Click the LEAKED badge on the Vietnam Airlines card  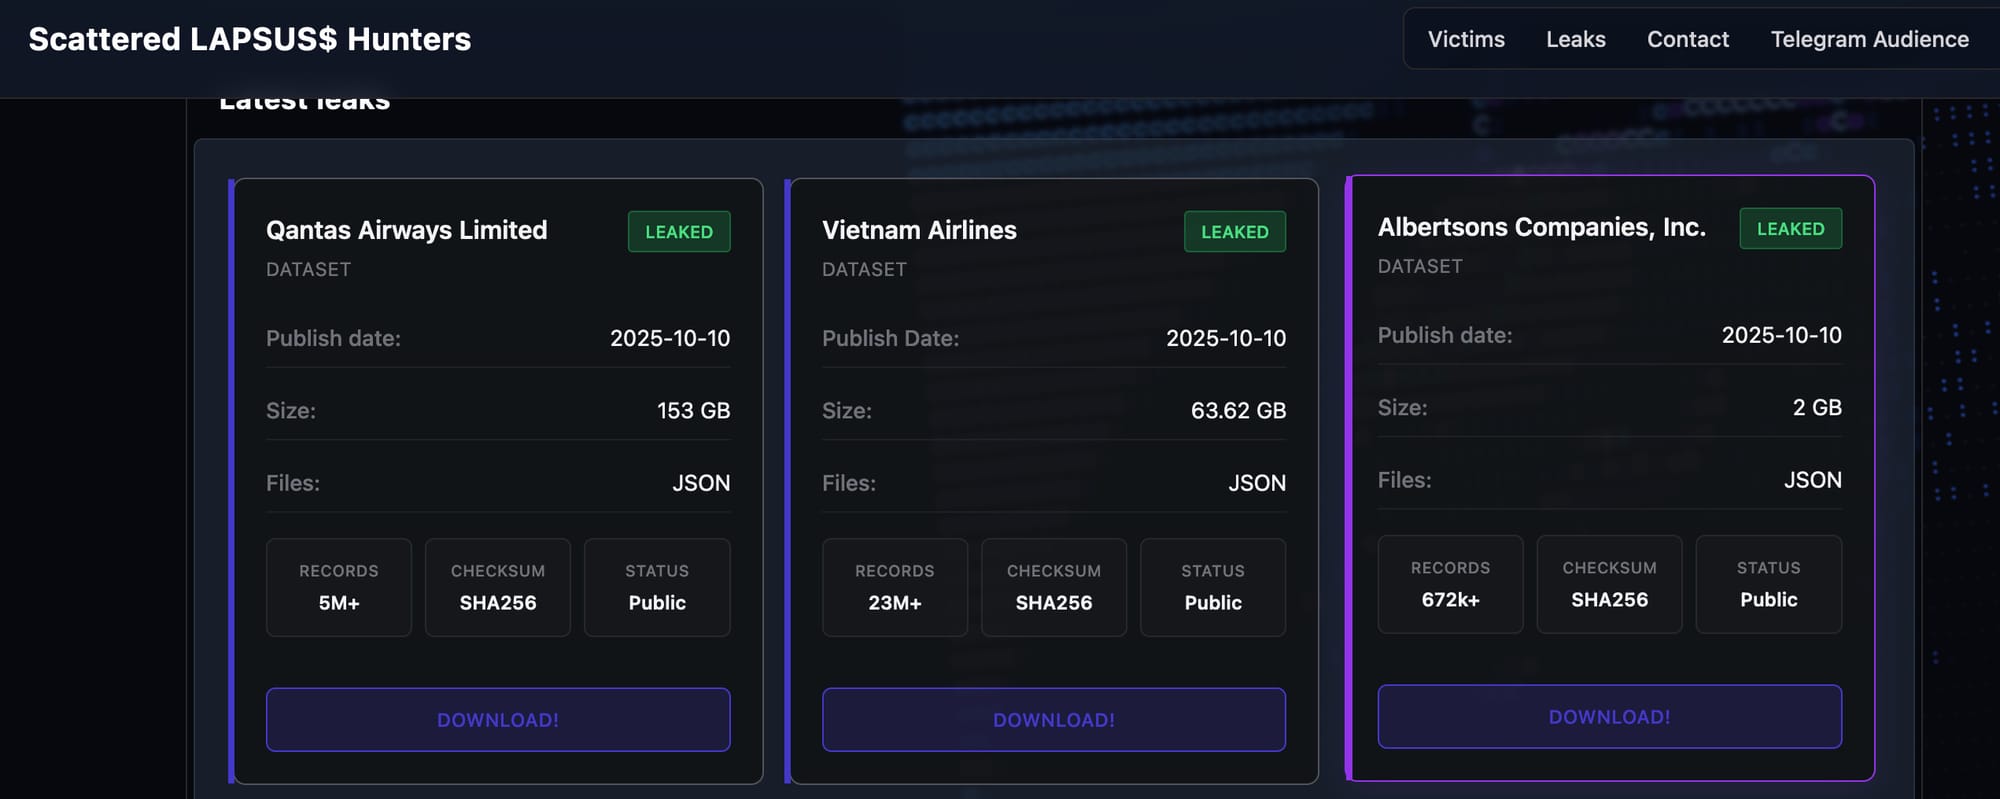point(1234,231)
